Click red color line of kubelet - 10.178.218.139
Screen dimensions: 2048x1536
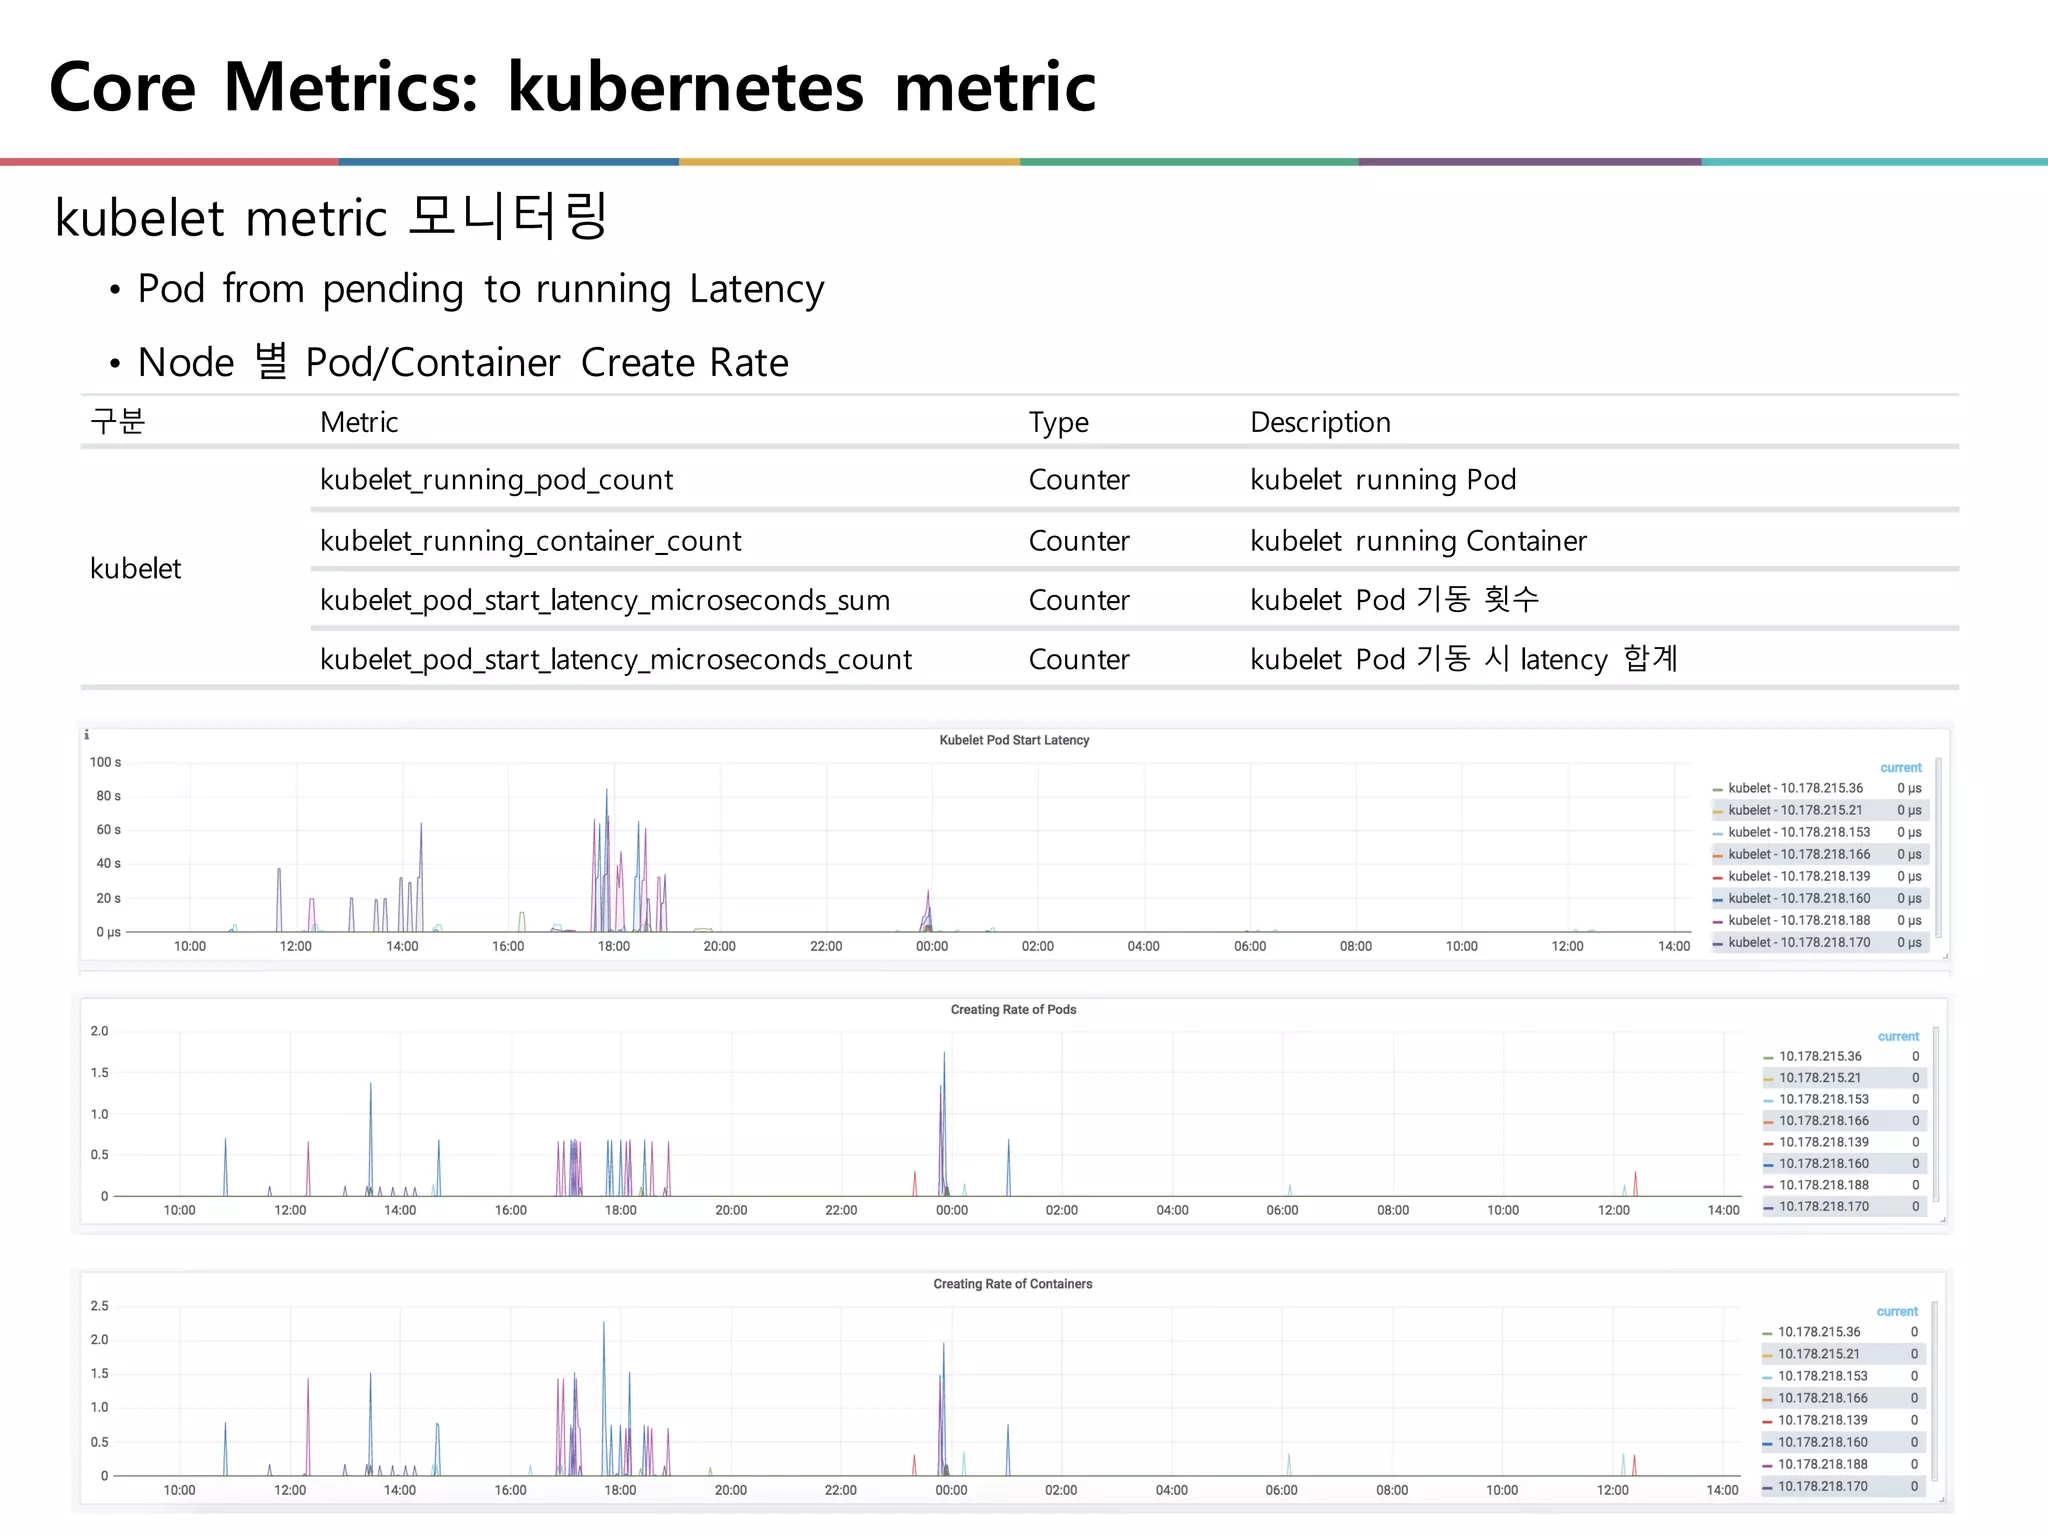(x=1718, y=877)
